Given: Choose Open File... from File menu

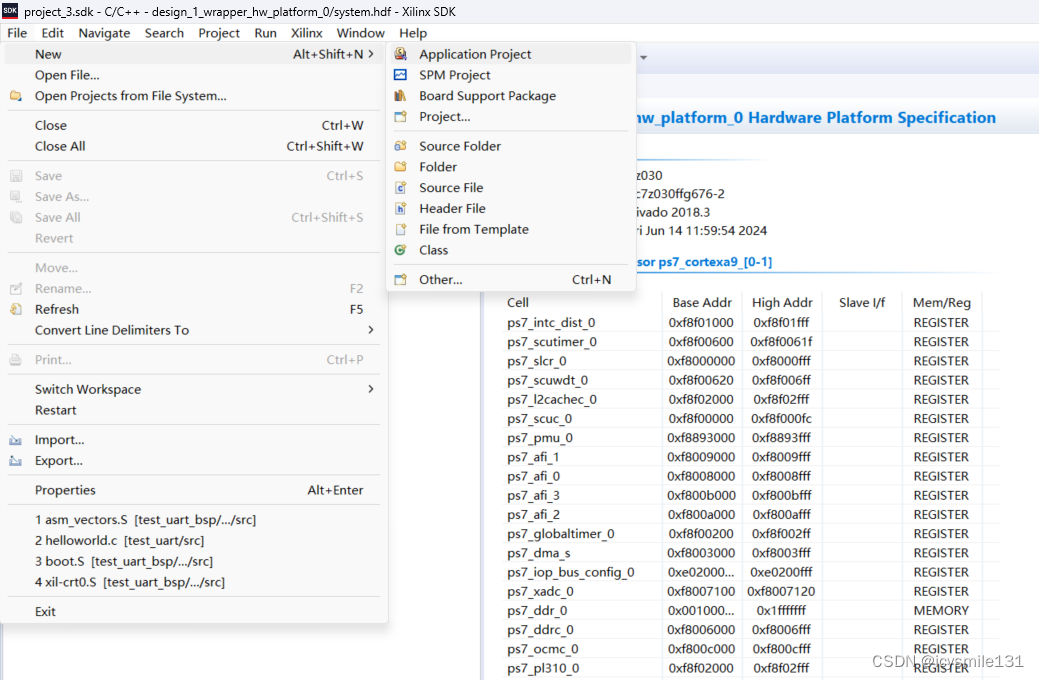Looking at the screenshot, I should (192, 75).
